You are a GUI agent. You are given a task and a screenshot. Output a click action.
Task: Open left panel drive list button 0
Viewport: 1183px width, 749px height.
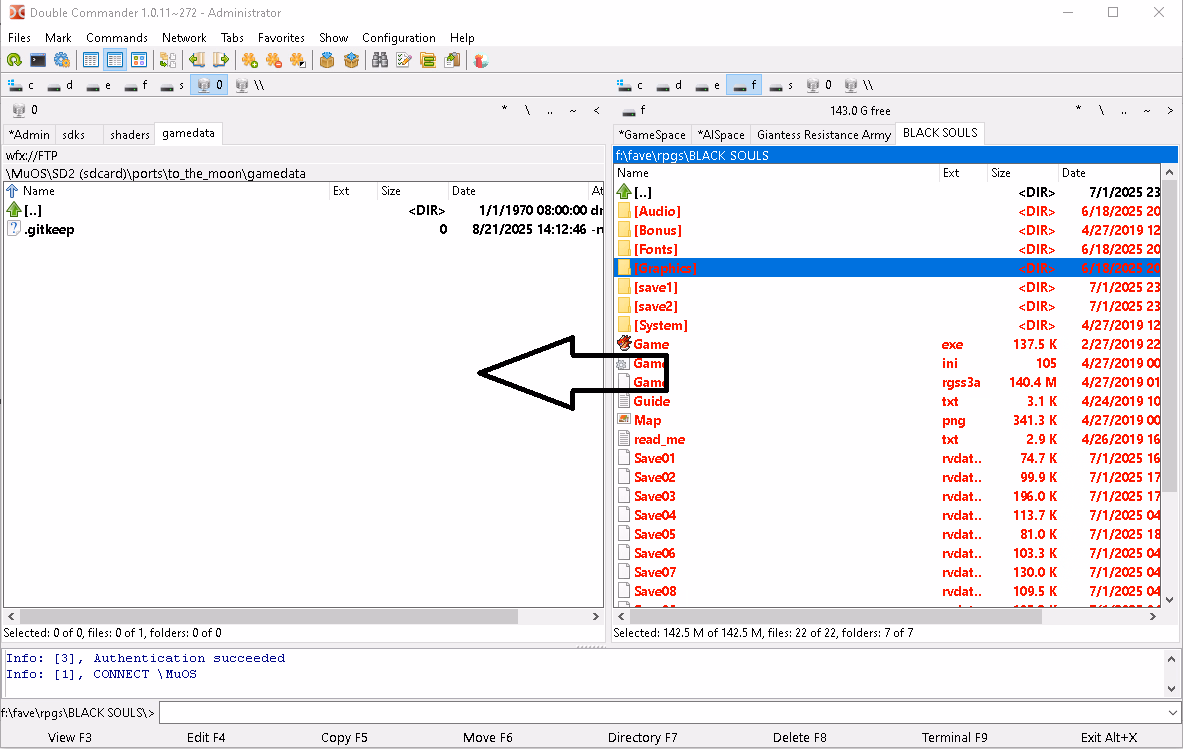(x=24, y=110)
